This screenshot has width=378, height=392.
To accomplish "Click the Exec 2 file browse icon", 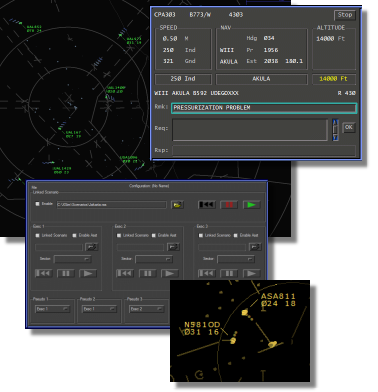I will (x=173, y=247).
